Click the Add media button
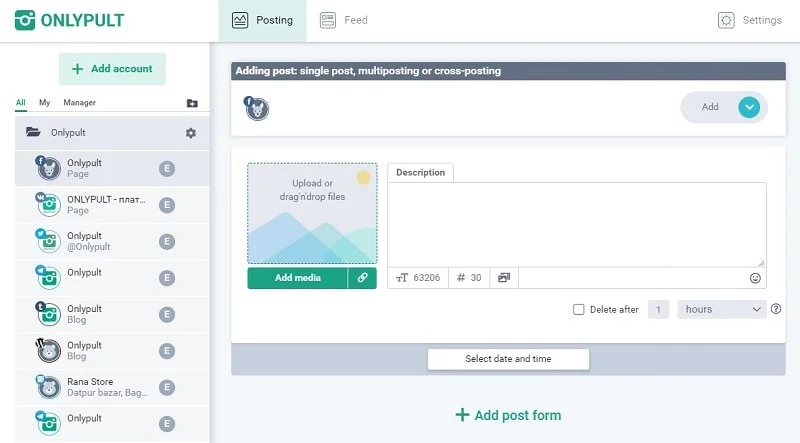The image size is (800, 443). tap(298, 278)
